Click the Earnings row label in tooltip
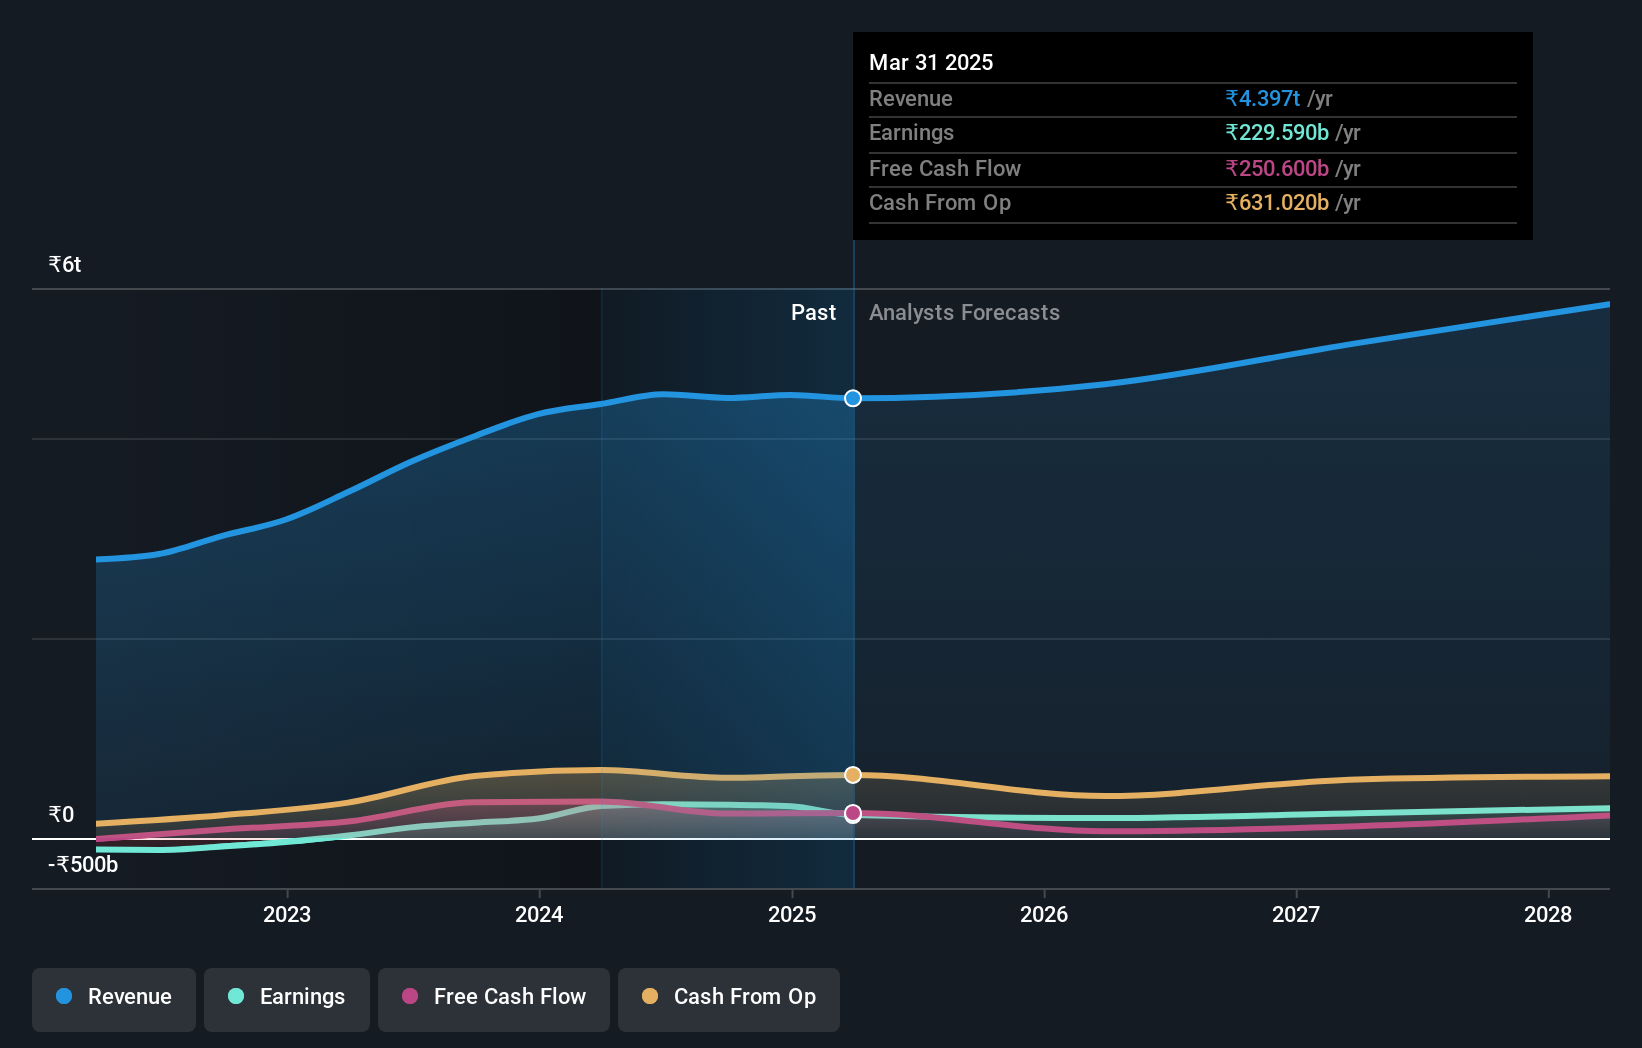 pos(911,132)
